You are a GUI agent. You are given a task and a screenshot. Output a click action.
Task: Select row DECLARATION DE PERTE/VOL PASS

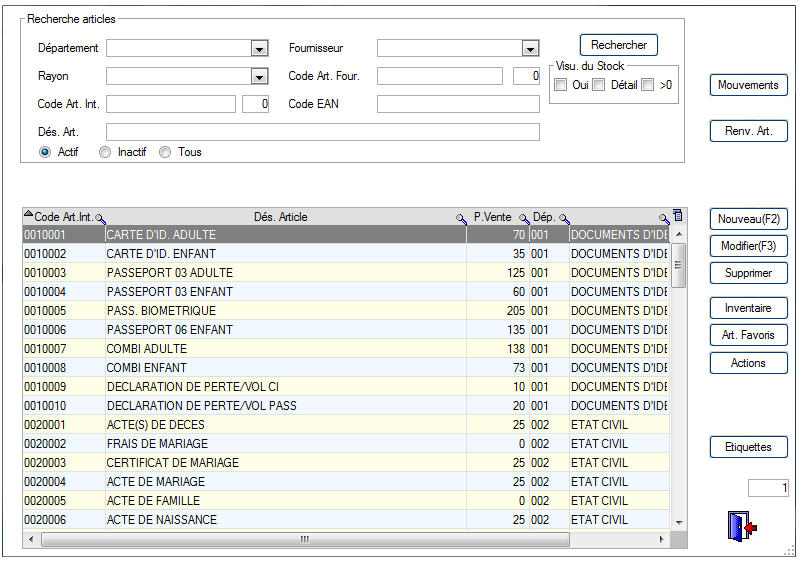[346, 405]
